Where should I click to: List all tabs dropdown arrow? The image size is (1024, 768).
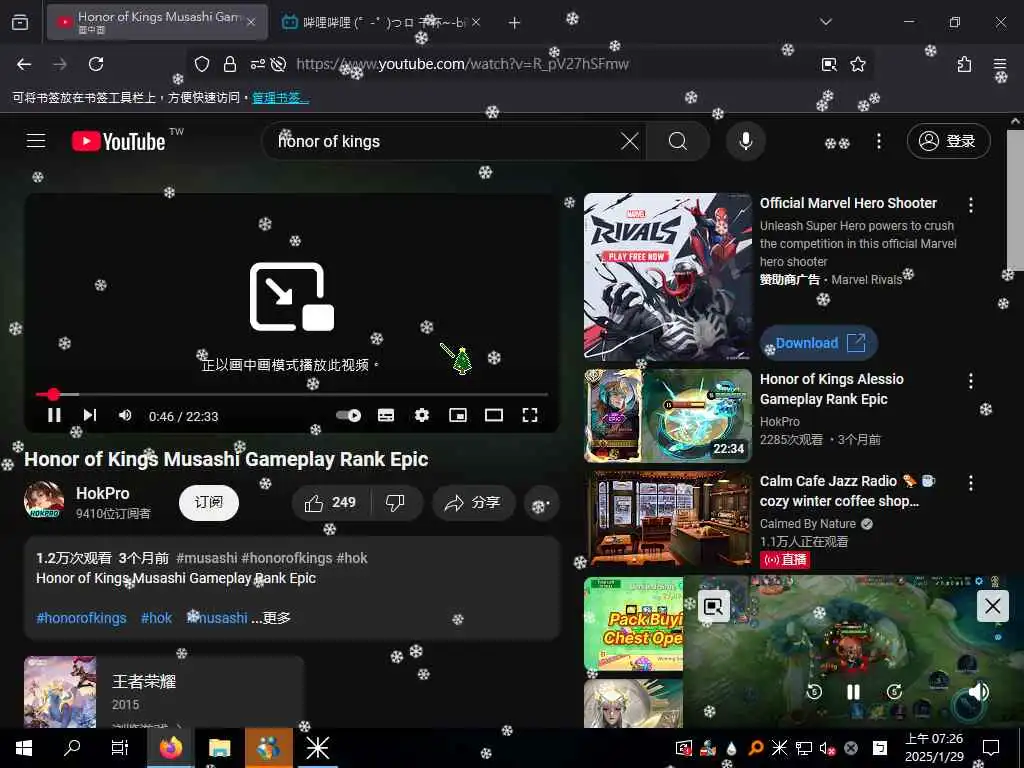825,22
